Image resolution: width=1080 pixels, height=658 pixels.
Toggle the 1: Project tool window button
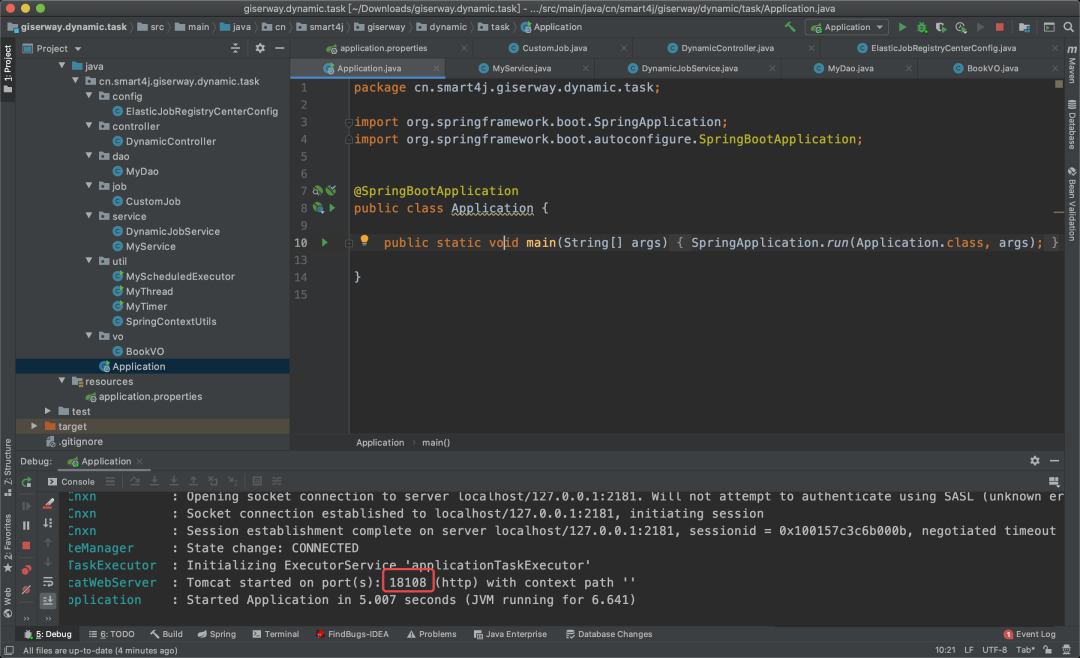(8, 69)
